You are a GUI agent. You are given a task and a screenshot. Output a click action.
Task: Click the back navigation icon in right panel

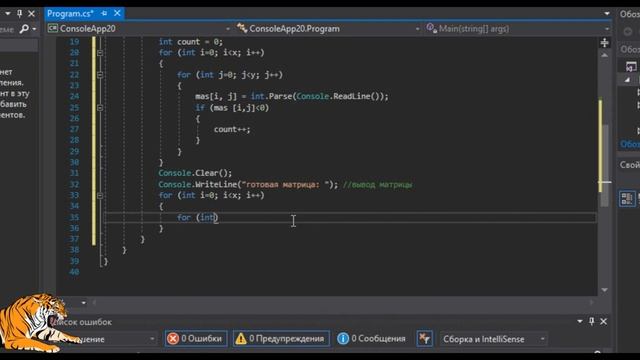[x=628, y=31]
